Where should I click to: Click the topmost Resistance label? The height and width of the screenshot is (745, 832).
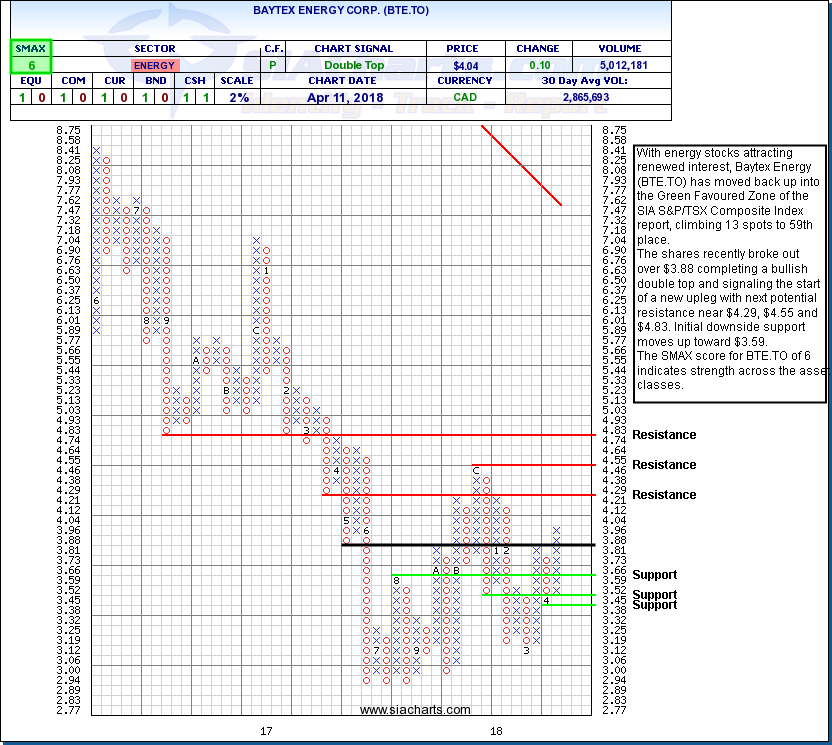point(664,435)
